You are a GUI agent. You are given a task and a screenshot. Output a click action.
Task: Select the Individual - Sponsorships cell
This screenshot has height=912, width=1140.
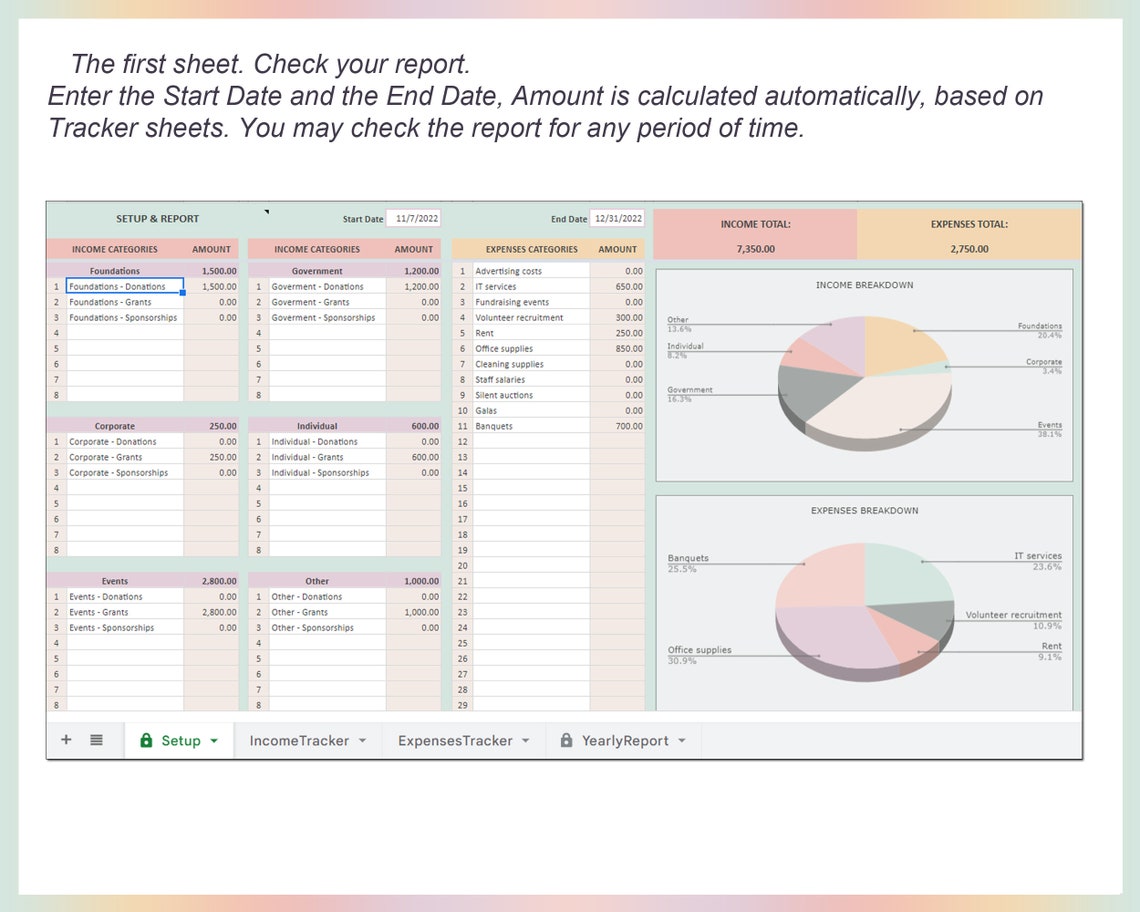click(327, 472)
